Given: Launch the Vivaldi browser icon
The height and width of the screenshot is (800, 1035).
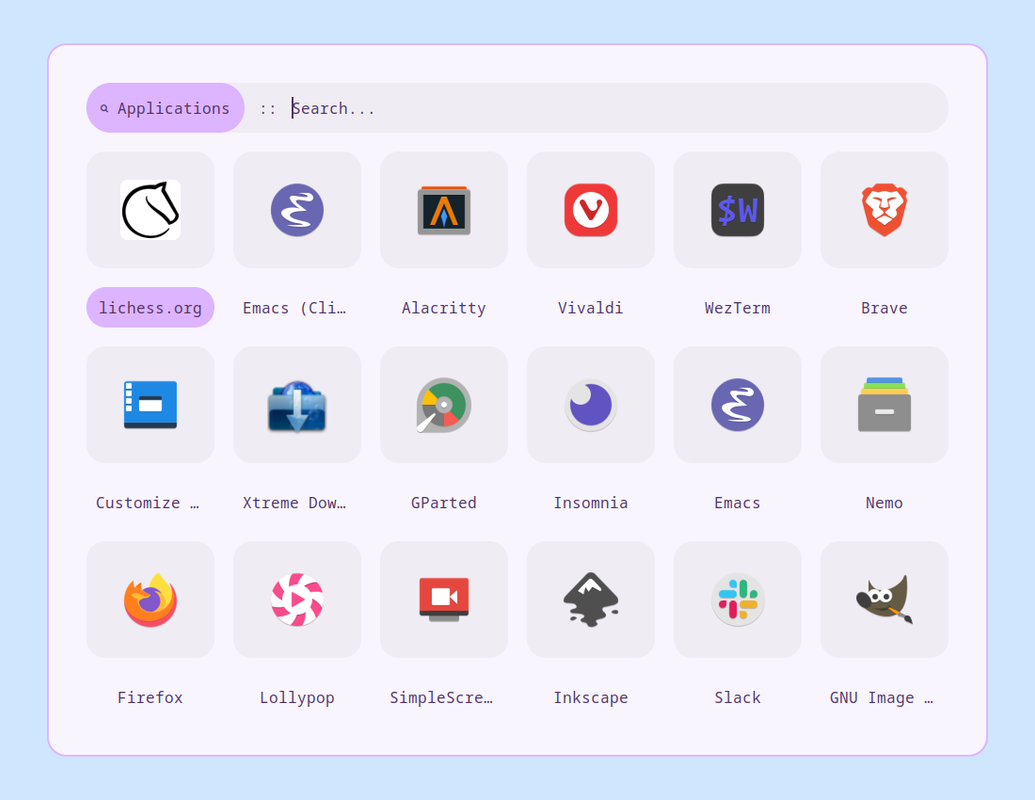Looking at the screenshot, I should [591, 210].
